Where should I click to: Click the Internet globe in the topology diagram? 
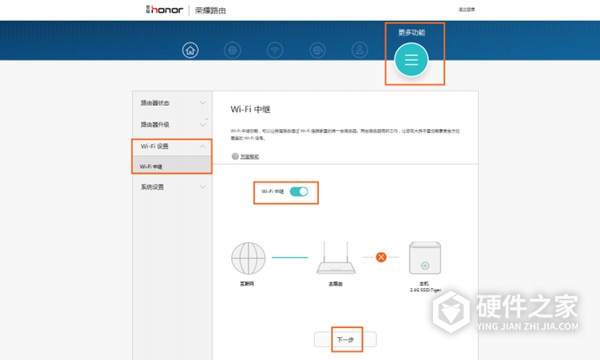[x=248, y=258]
